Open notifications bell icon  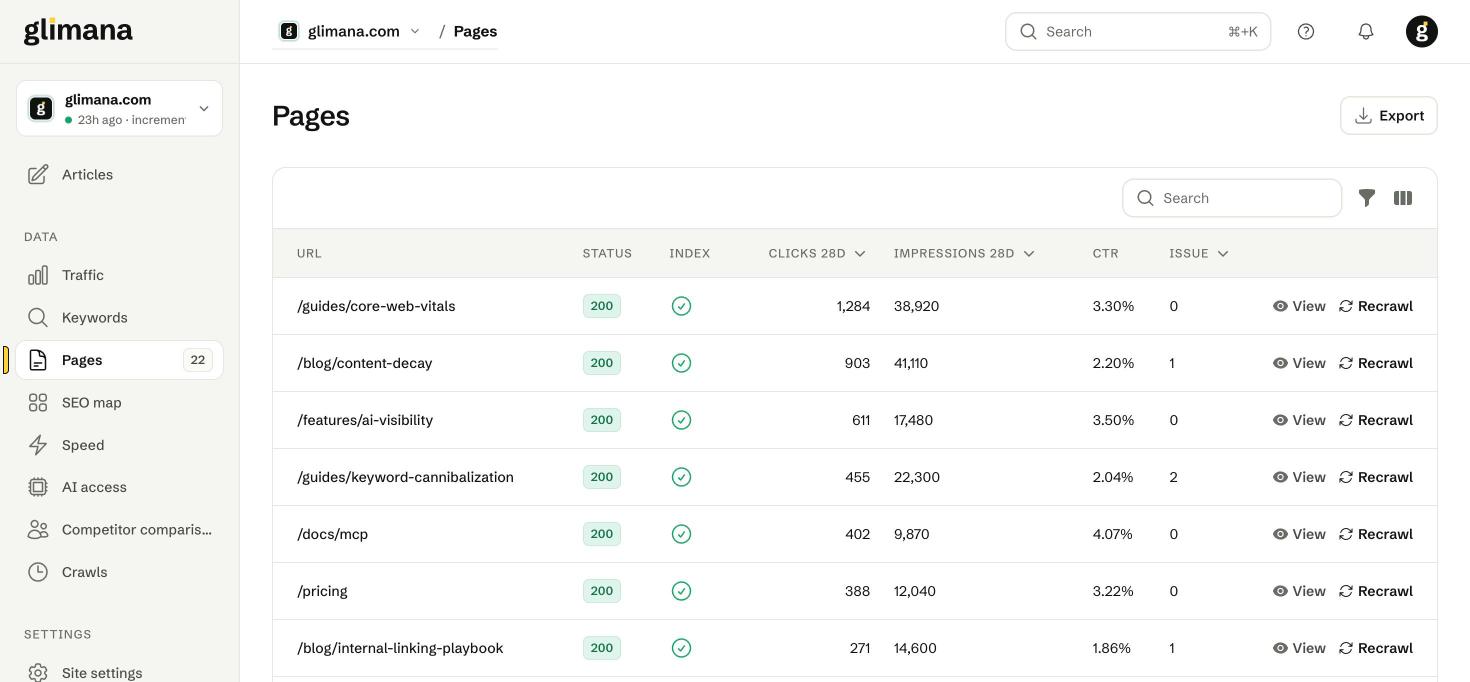(1366, 32)
